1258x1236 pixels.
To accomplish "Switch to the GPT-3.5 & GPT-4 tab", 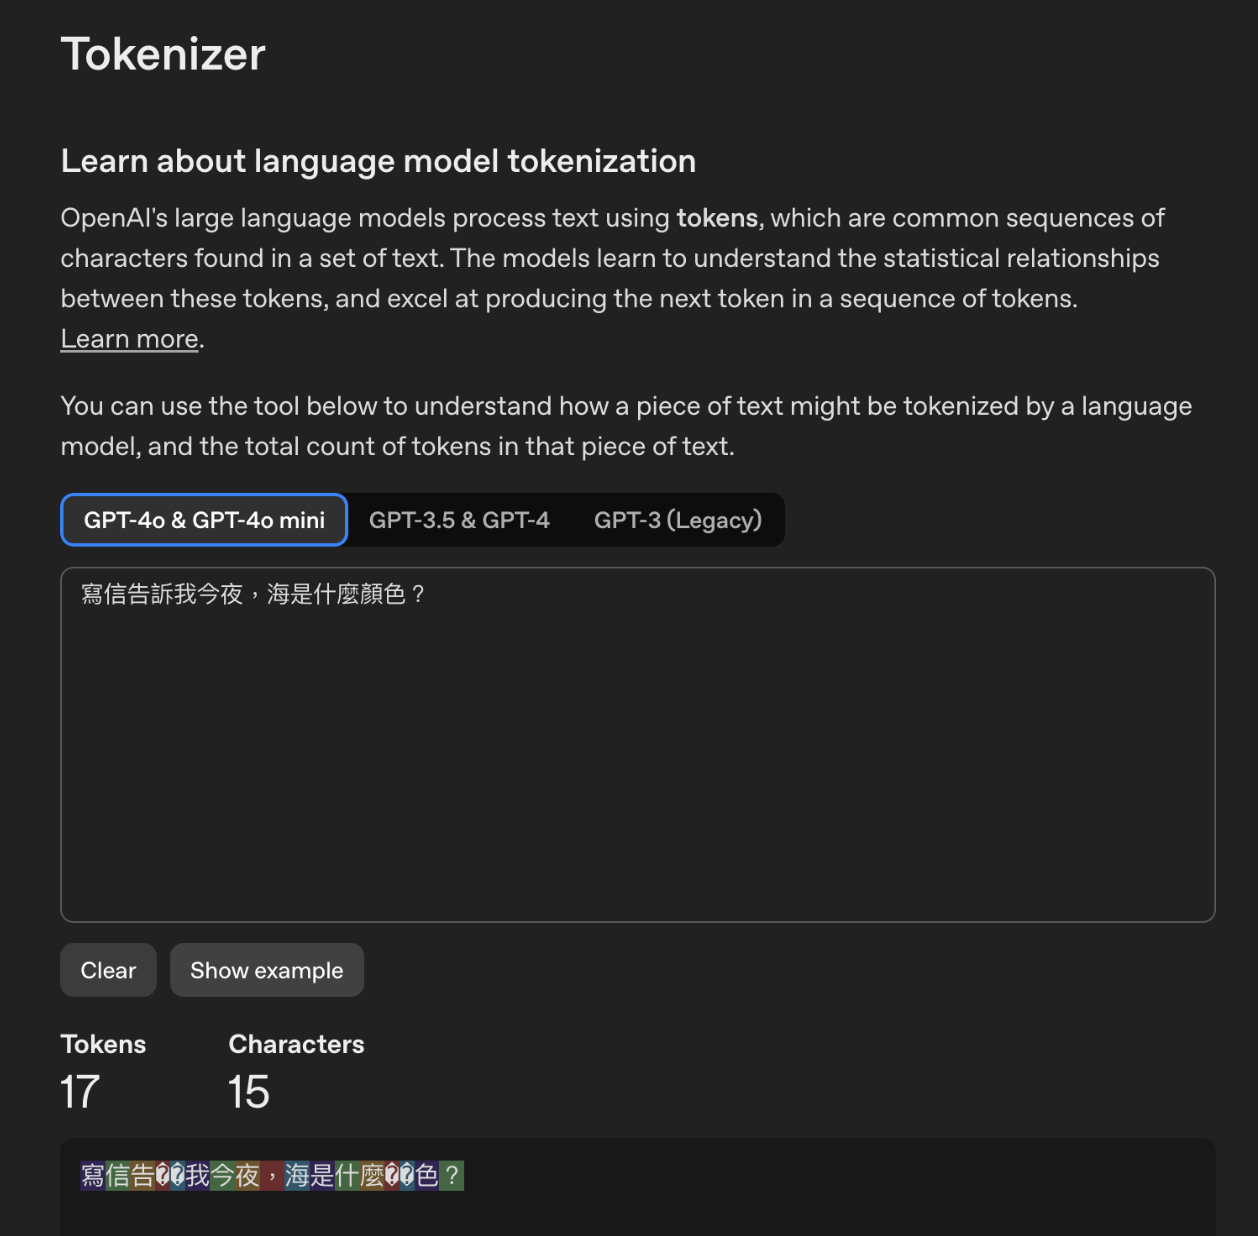I will point(459,520).
